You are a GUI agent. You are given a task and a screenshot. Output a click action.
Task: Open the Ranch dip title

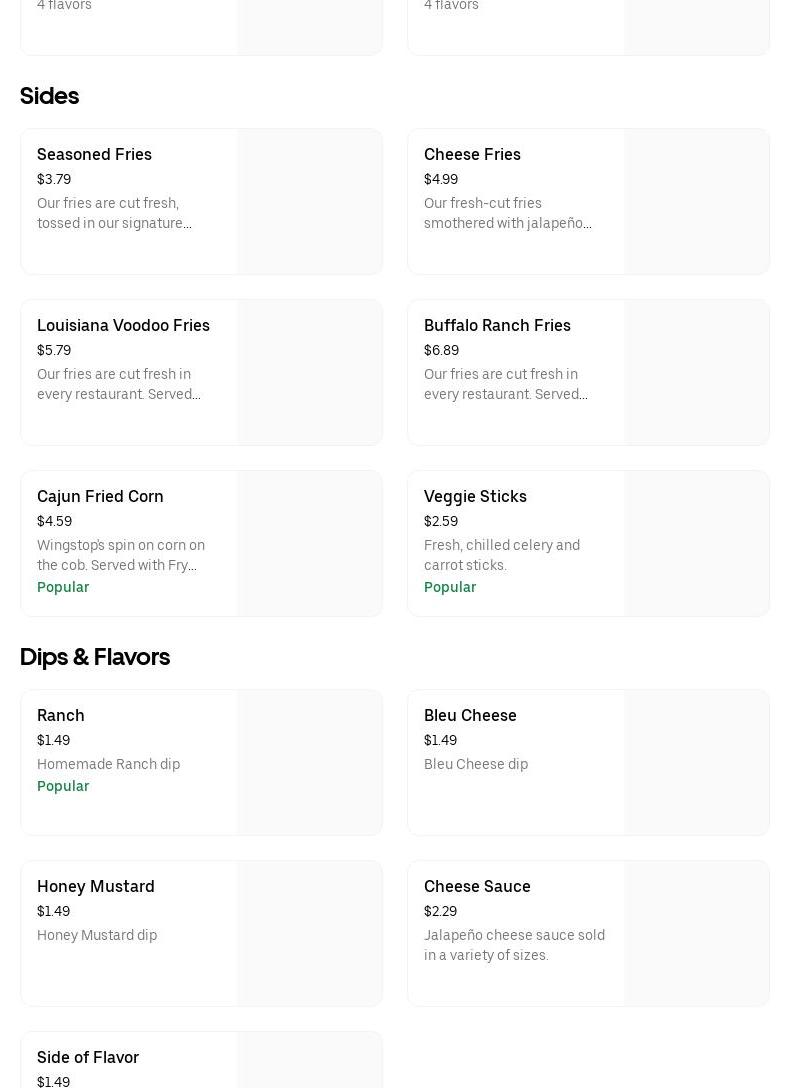(x=61, y=715)
